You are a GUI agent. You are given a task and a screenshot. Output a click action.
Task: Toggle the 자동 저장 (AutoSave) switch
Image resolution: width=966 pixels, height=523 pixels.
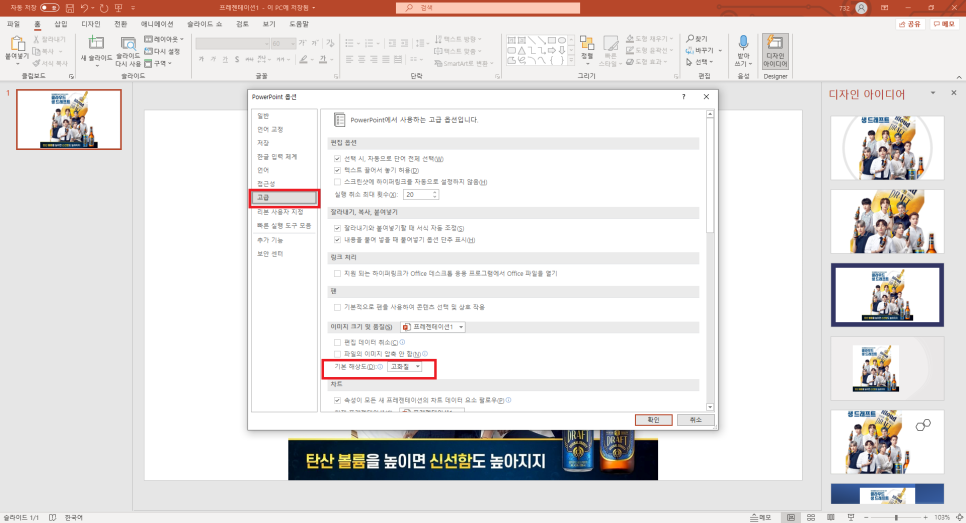49,8
